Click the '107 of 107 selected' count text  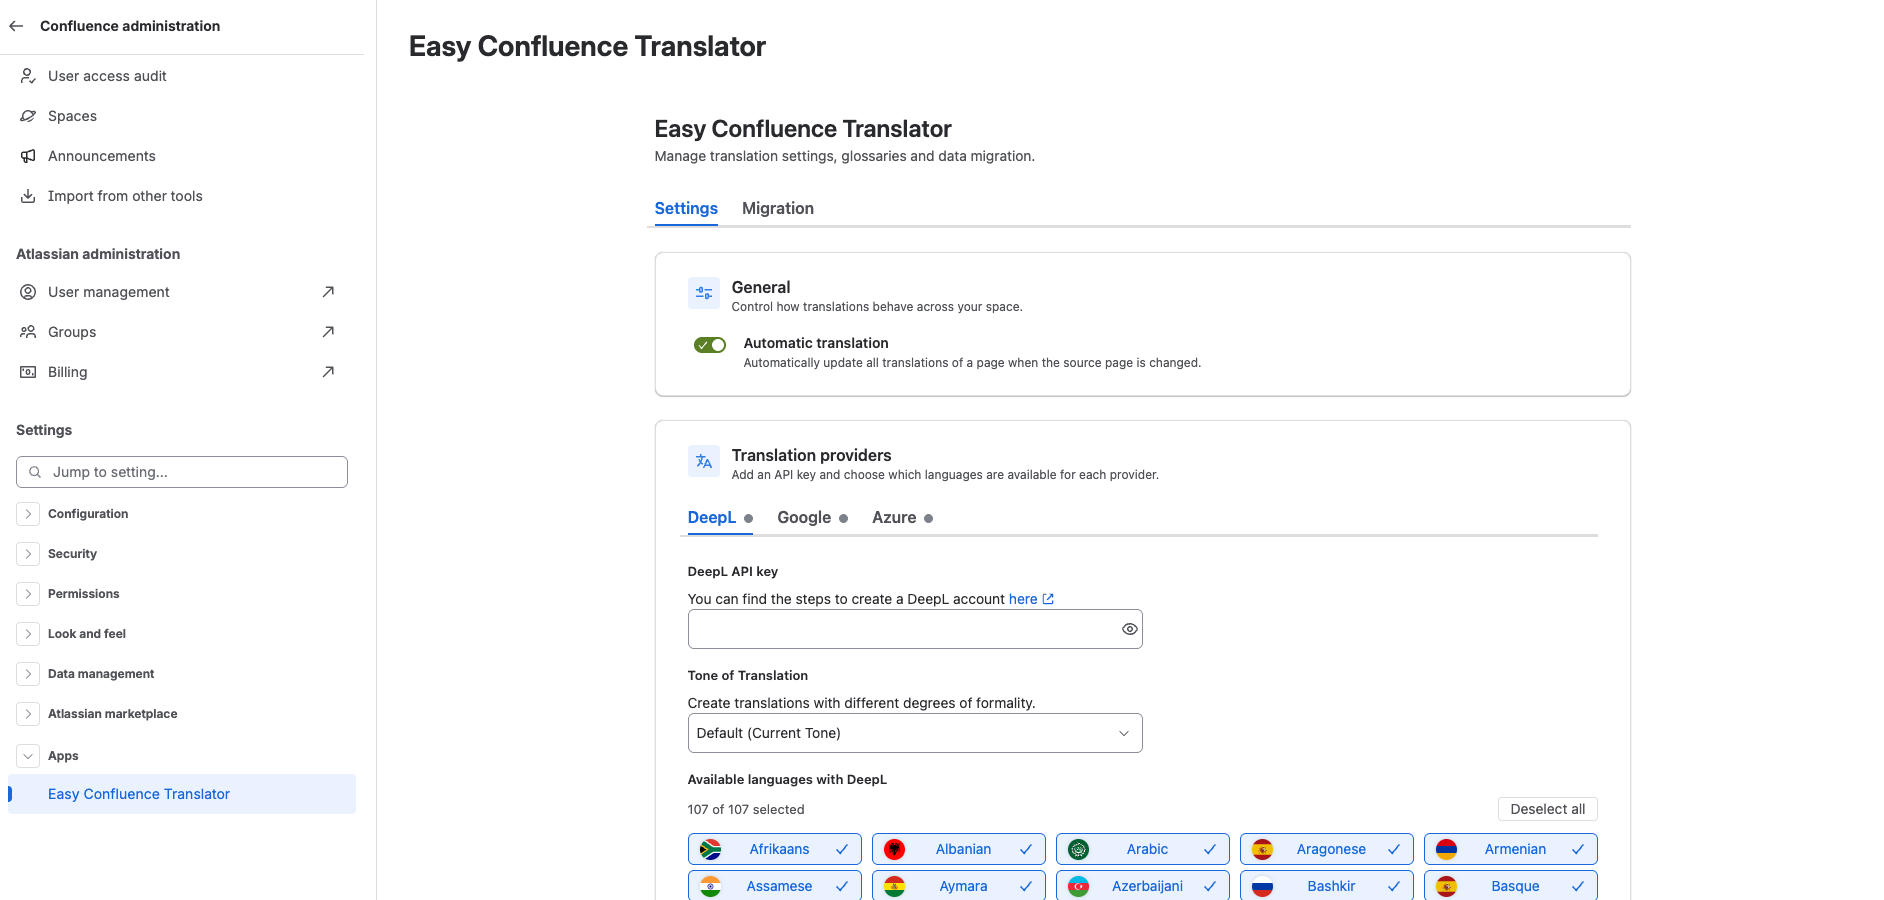746,810
